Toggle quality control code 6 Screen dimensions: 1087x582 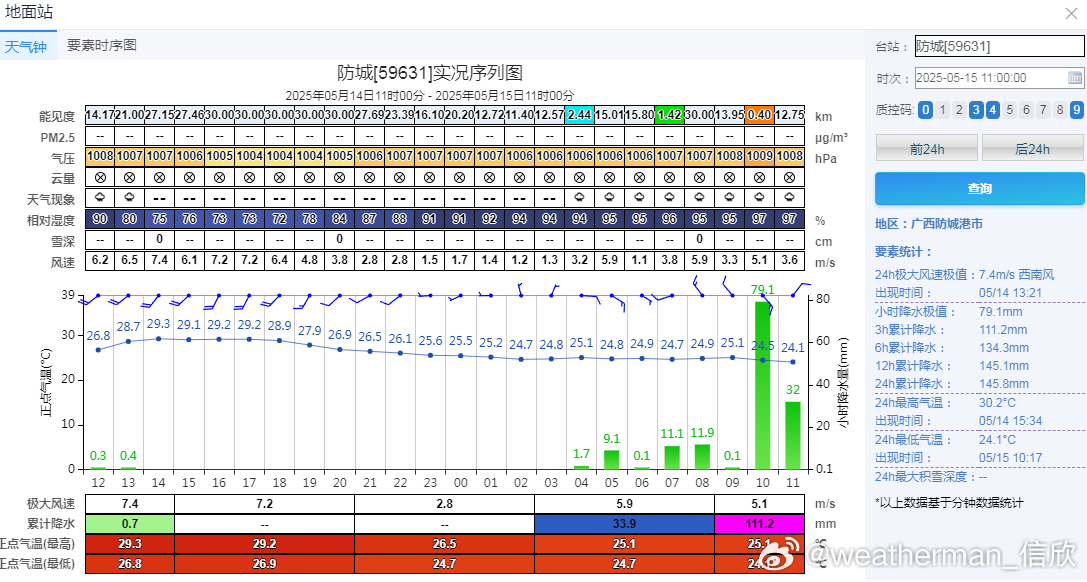(x=1026, y=109)
